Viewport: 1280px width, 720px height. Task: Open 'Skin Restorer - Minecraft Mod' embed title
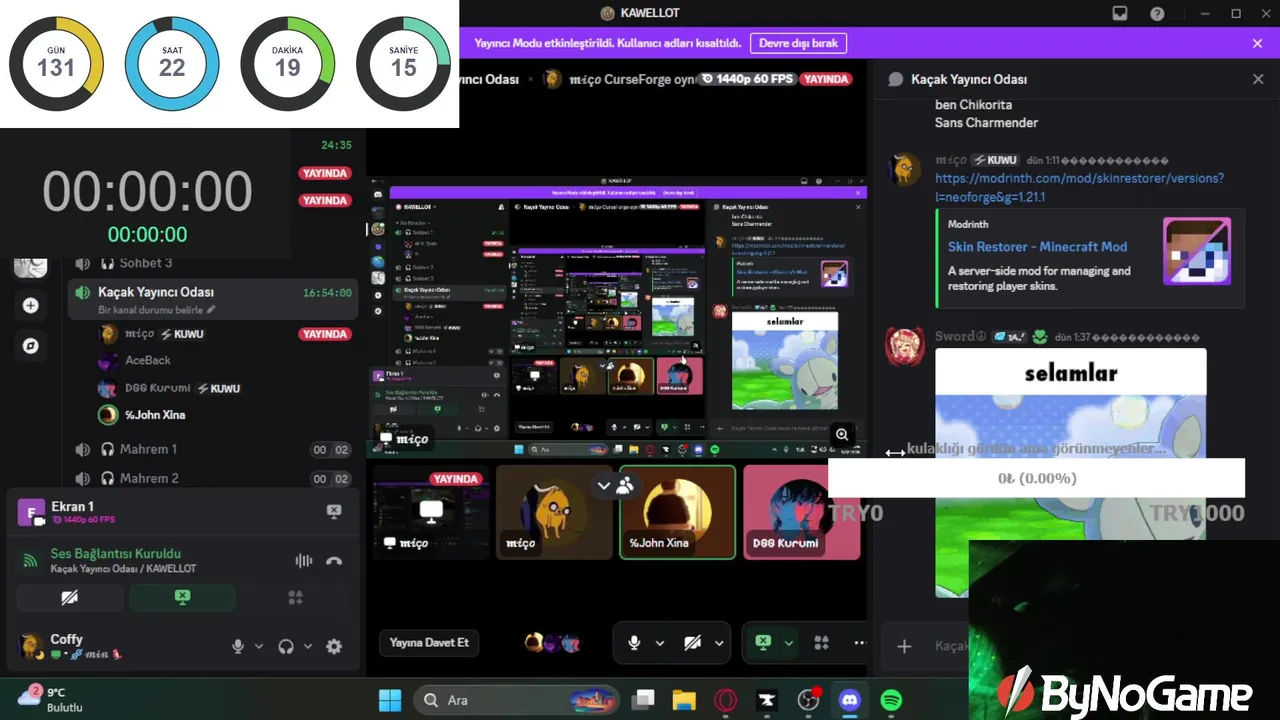coord(1037,246)
